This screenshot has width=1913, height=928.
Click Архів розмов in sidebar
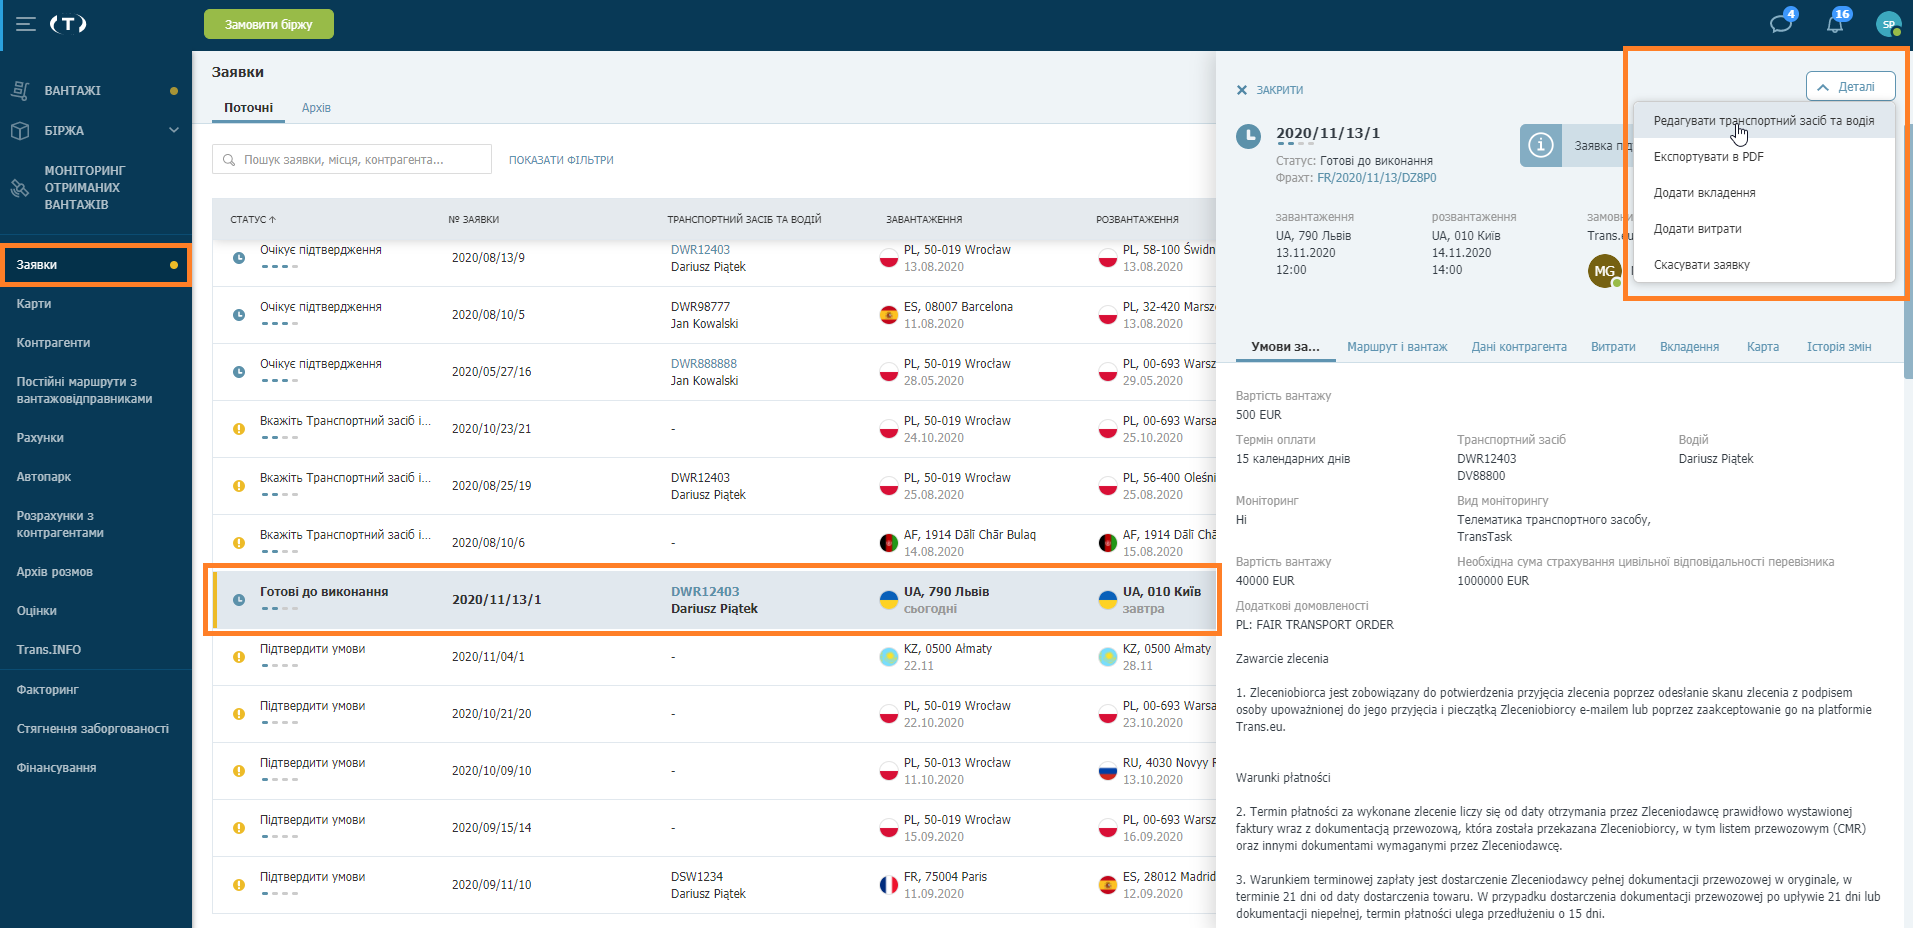point(54,572)
